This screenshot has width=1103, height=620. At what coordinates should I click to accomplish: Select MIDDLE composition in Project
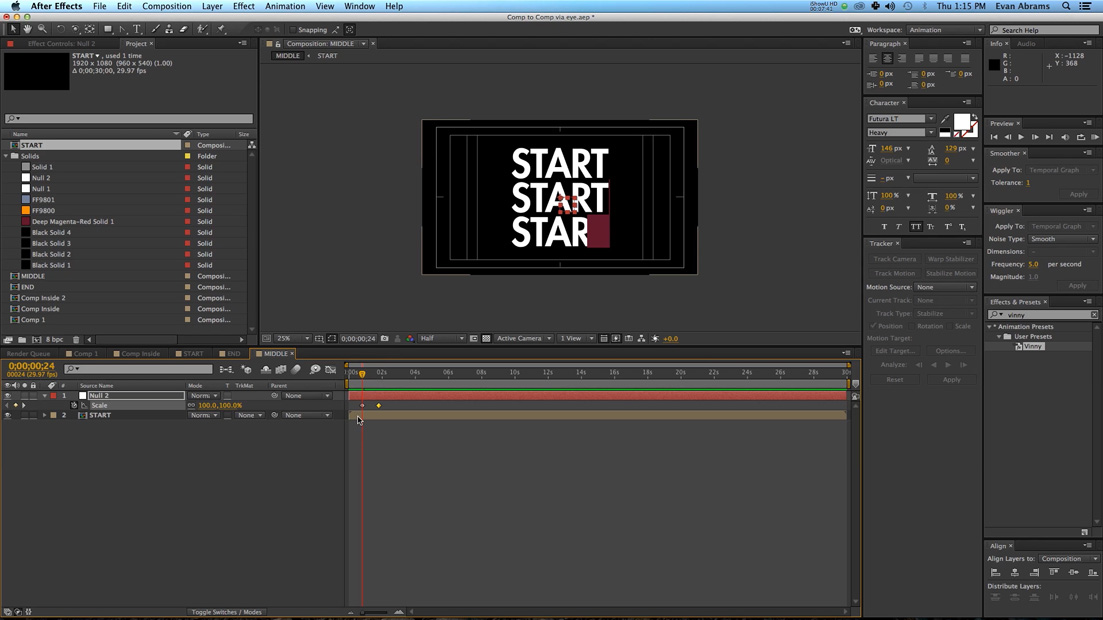[33, 277]
